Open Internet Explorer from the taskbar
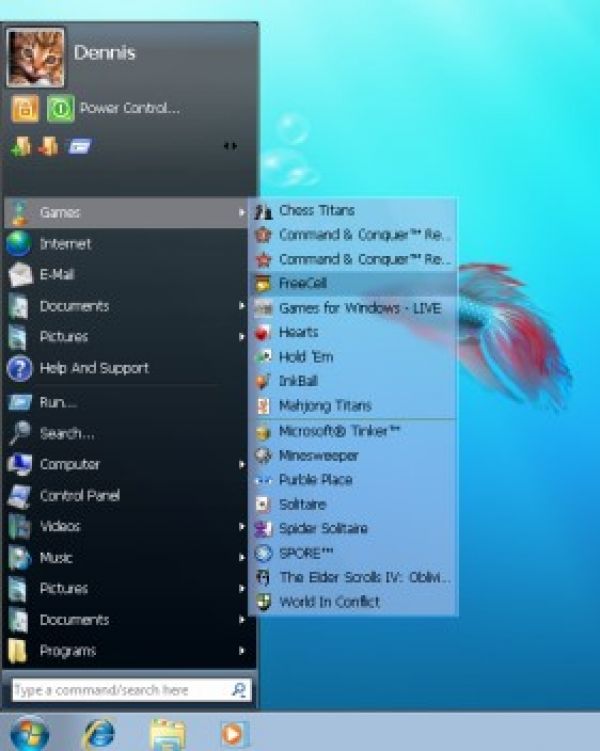 pyautogui.click(x=100, y=733)
